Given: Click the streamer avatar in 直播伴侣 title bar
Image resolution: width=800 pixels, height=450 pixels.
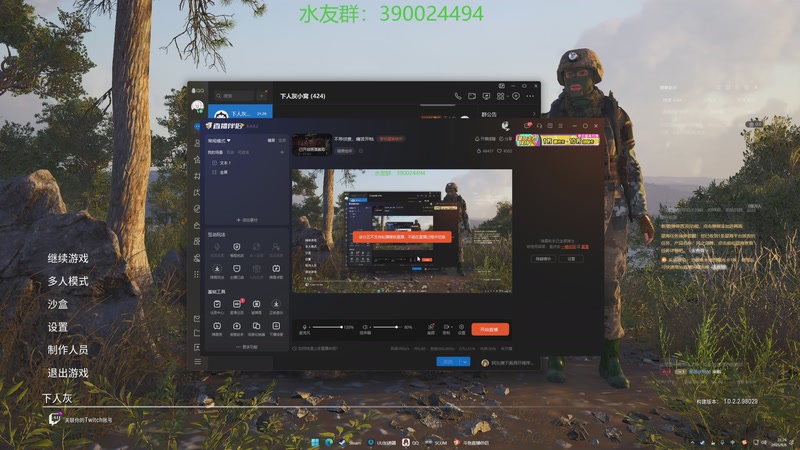Looking at the screenshot, I should (x=506, y=126).
